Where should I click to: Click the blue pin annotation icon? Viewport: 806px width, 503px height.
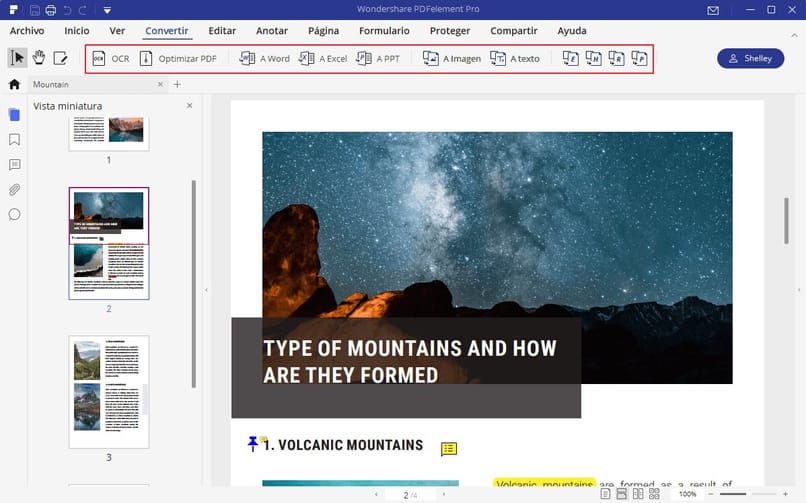tap(252, 443)
